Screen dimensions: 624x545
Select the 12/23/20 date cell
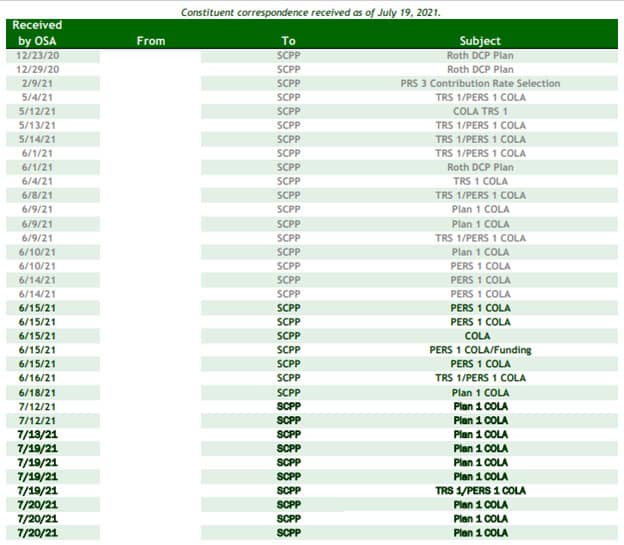coord(38,56)
